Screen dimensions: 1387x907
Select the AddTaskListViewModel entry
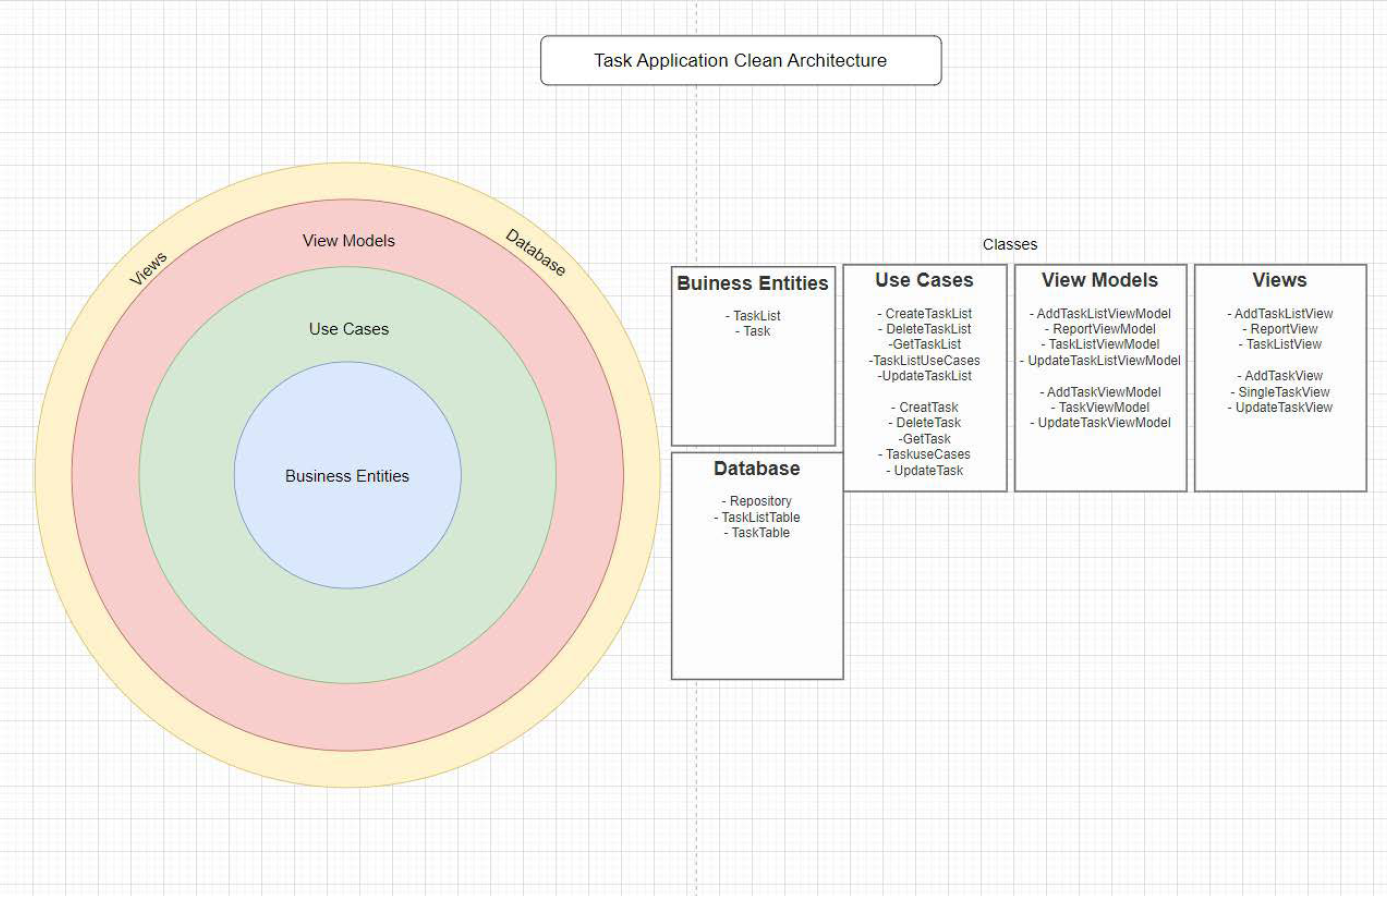tap(1100, 314)
